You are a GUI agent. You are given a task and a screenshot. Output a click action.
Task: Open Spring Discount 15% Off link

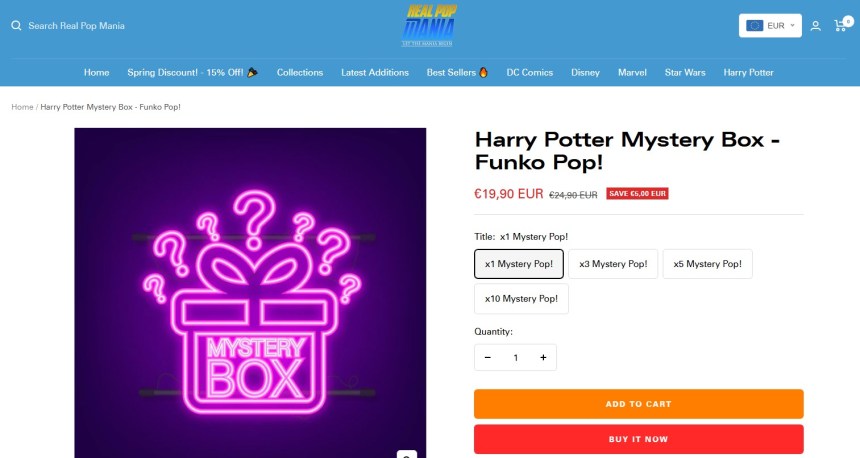[192, 72]
